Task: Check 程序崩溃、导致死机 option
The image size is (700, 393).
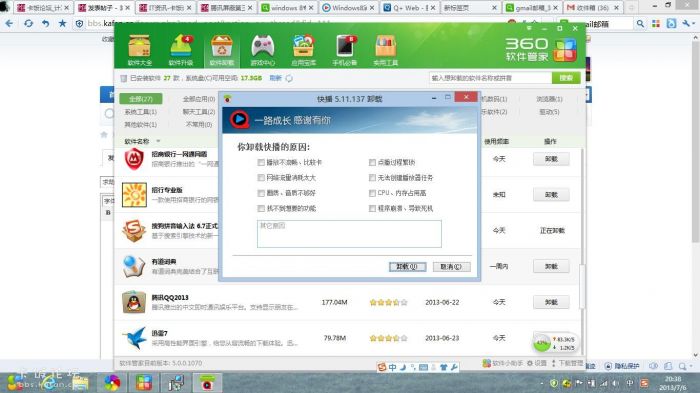Action: (x=372, y=209)
